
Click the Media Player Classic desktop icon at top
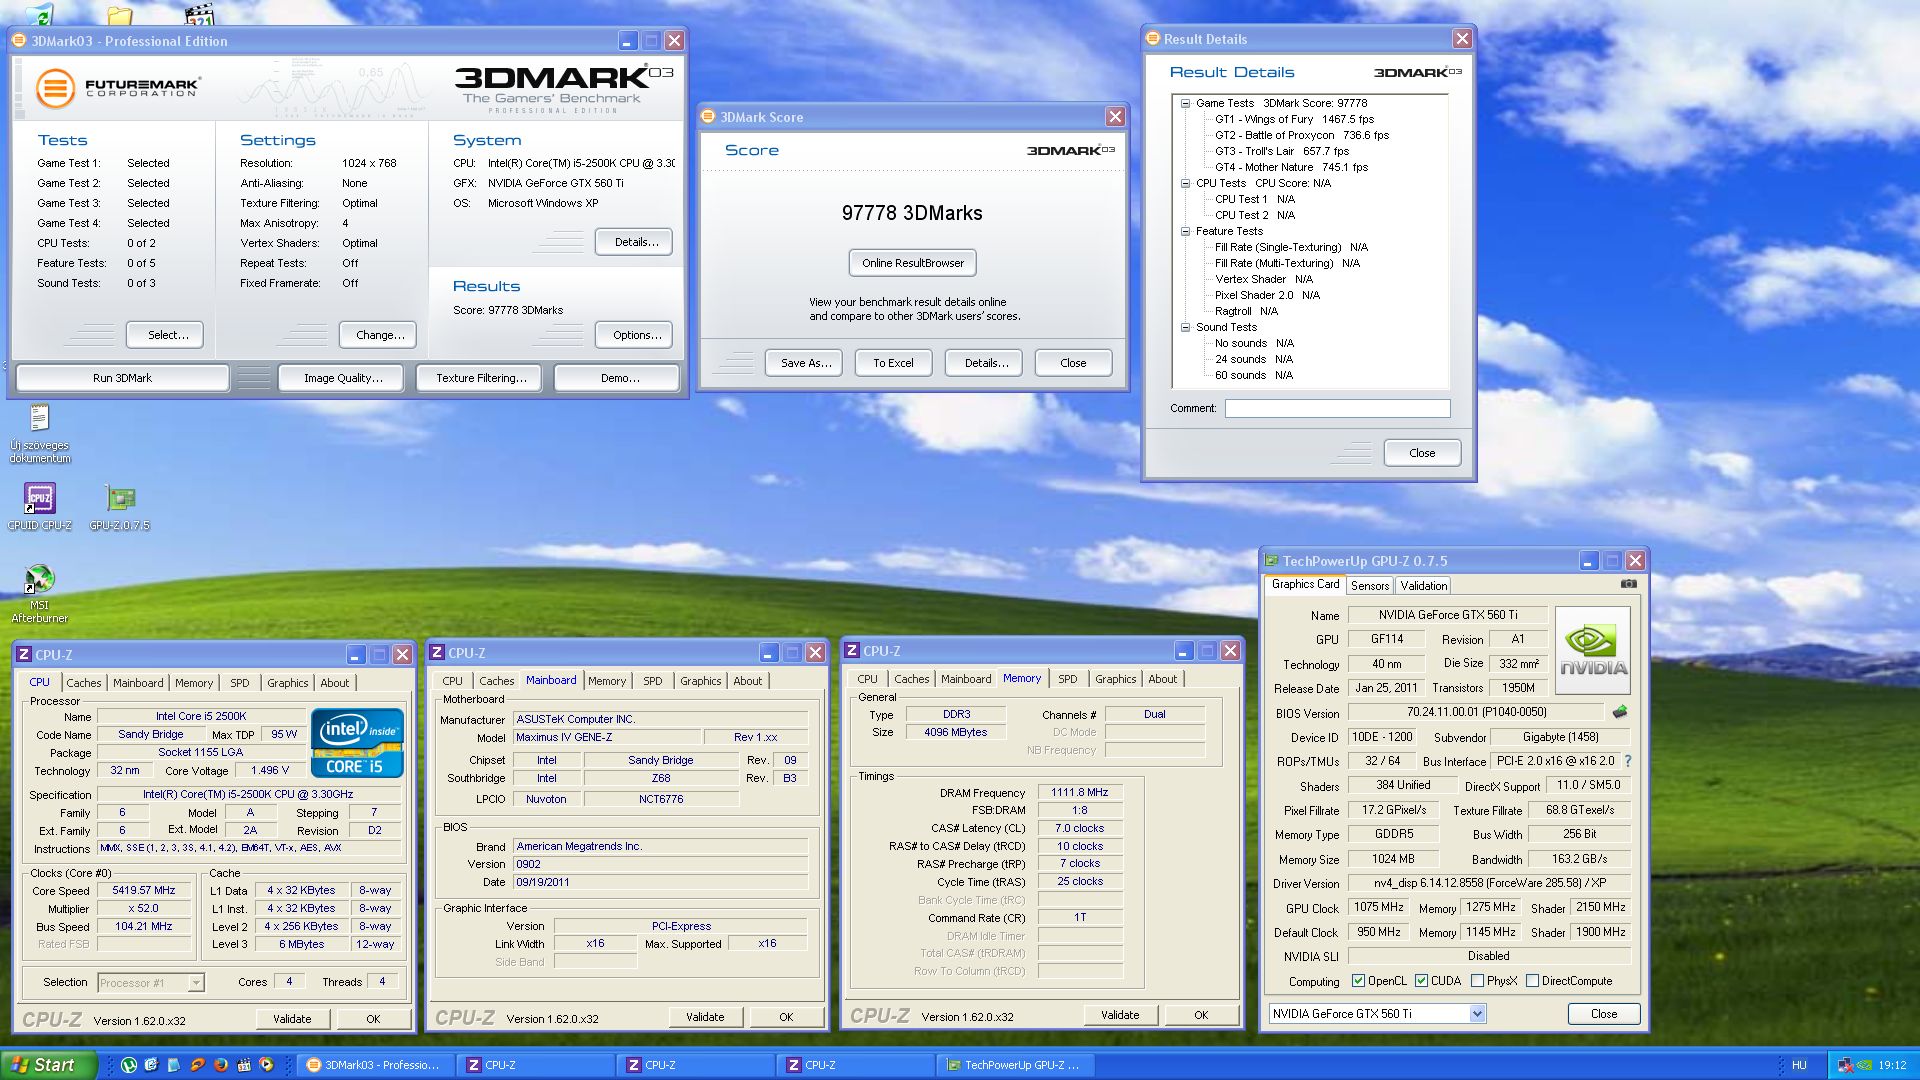[200, 14]
